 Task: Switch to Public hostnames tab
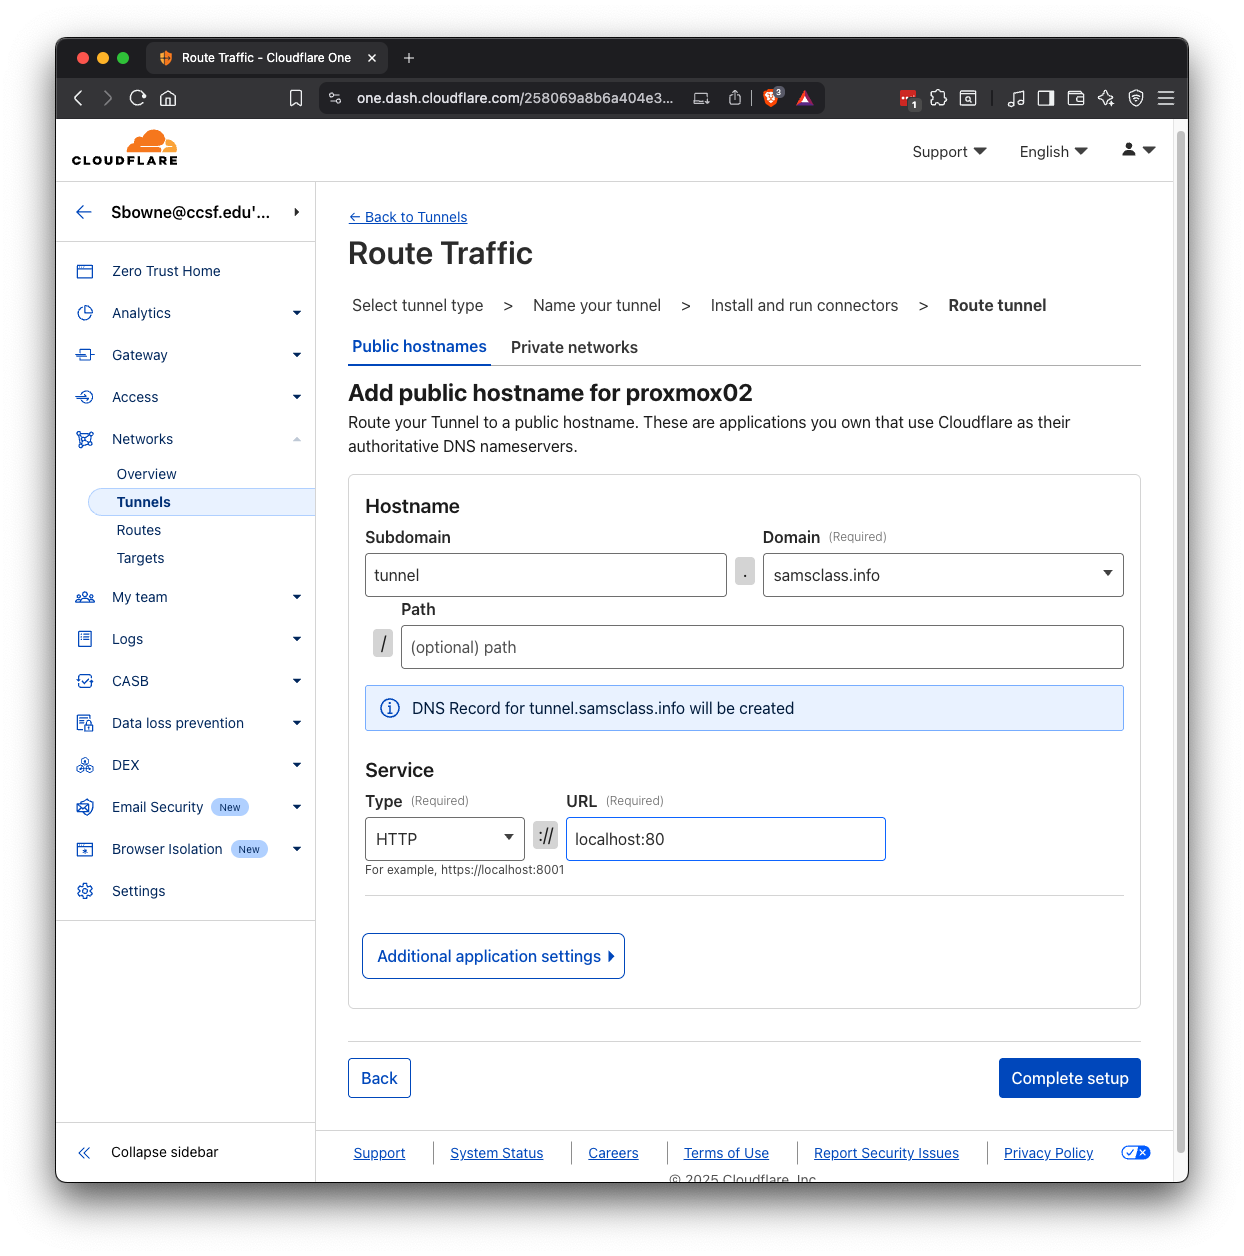tap(419, 347)
